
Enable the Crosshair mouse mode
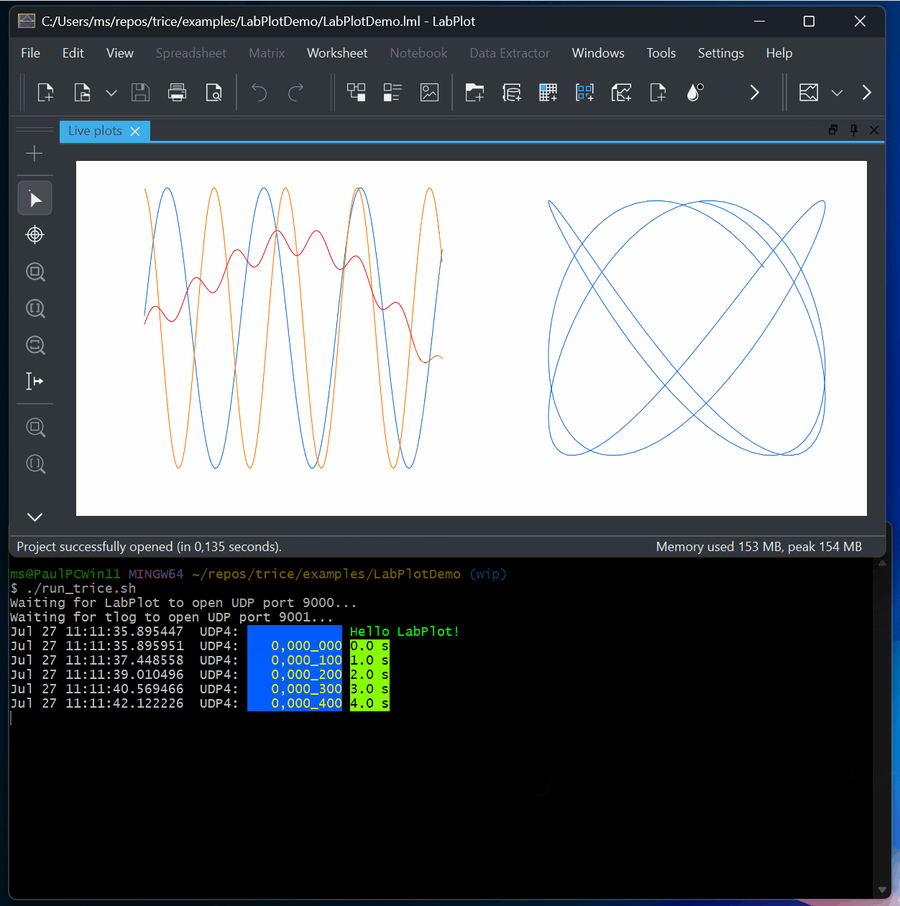coord(35,235)
